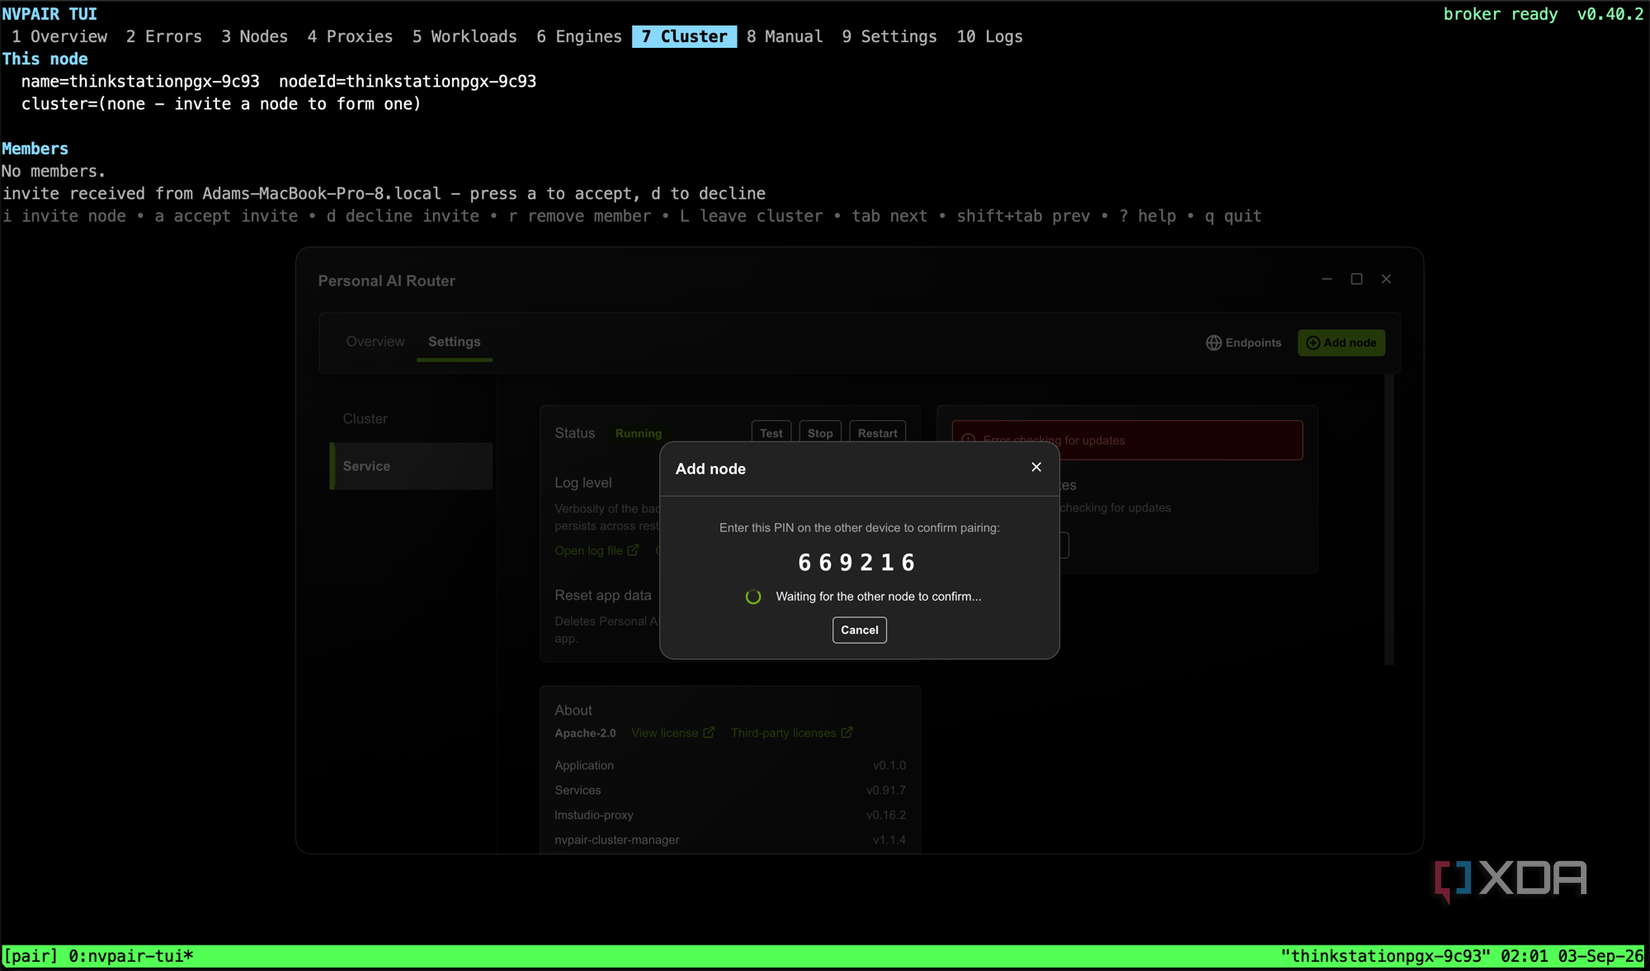Click the Apache-2.0 license label
The image size is (1650, 971).
(x=585, y=733)
